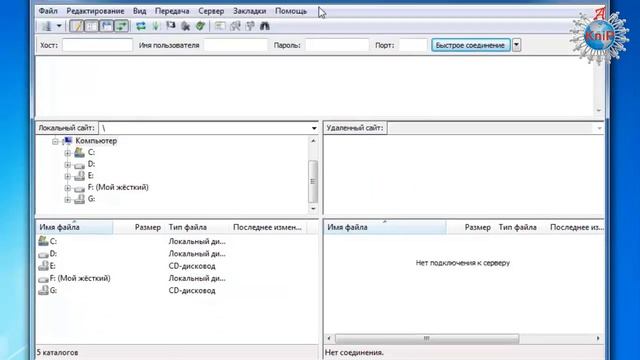Select D: drive in local tree

point(91,164)
